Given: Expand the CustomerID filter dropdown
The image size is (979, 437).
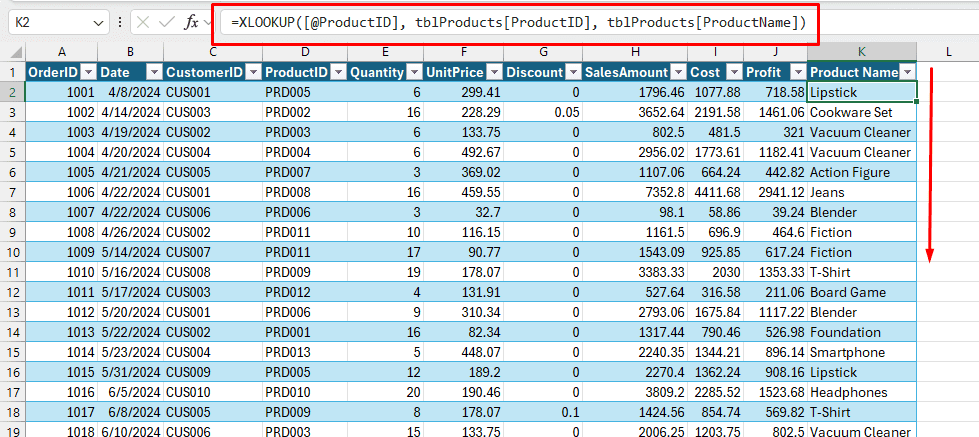Looking at the screenshot, I should coord(253,72).
